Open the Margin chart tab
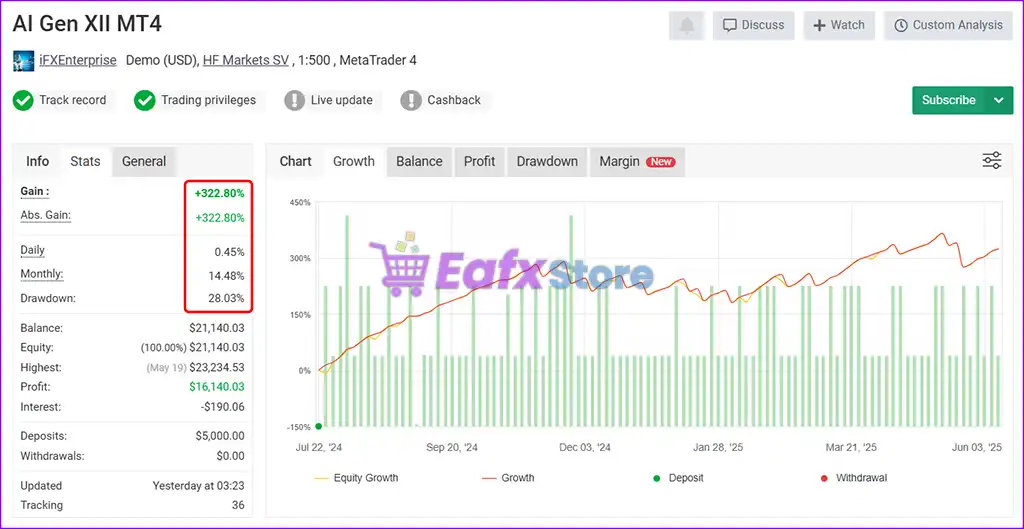This screenshot has width=1024, height=529. pos(637,161)
